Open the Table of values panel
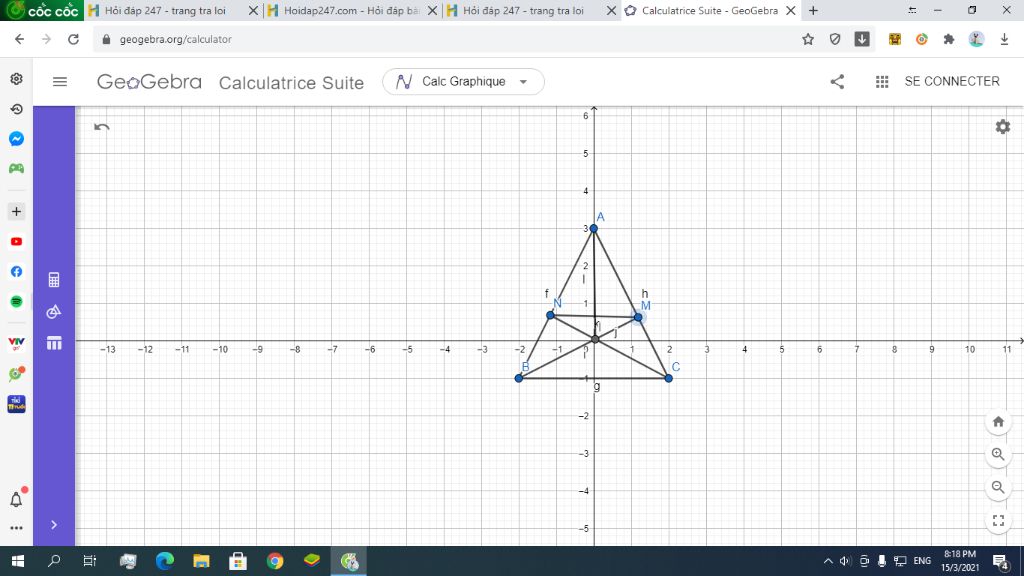The height and width of the screenshot is (576, 1024). [54, 343]
